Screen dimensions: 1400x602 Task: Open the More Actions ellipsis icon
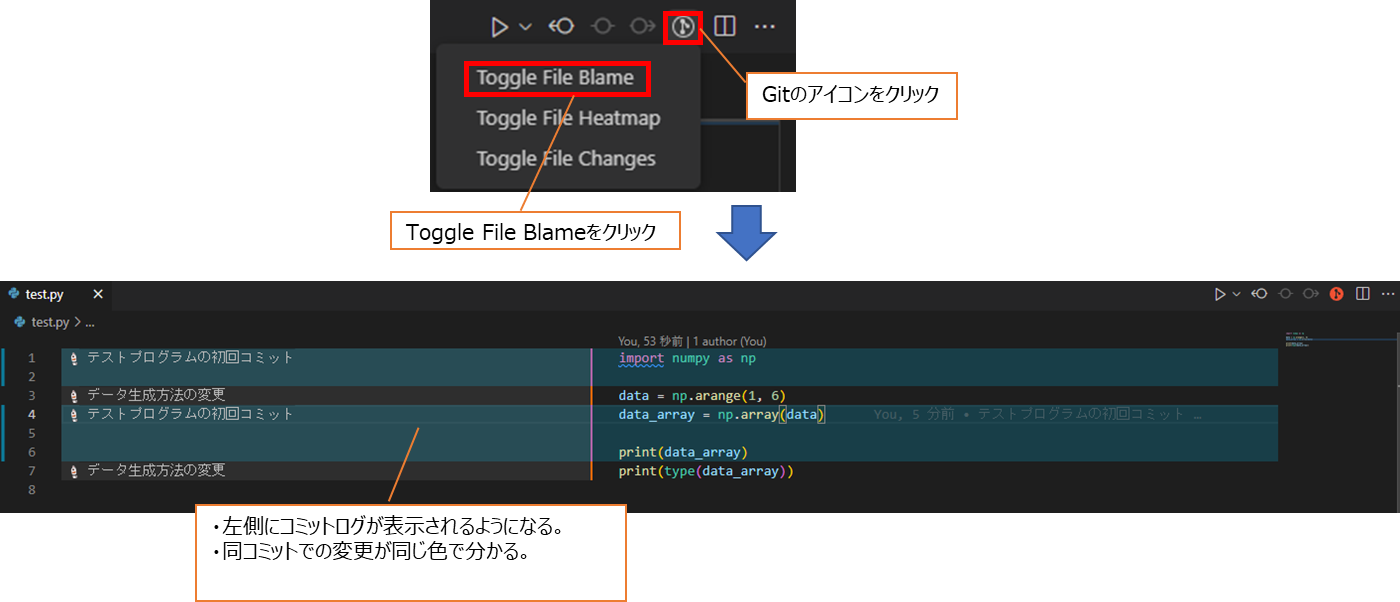click(x=765, y=27)
